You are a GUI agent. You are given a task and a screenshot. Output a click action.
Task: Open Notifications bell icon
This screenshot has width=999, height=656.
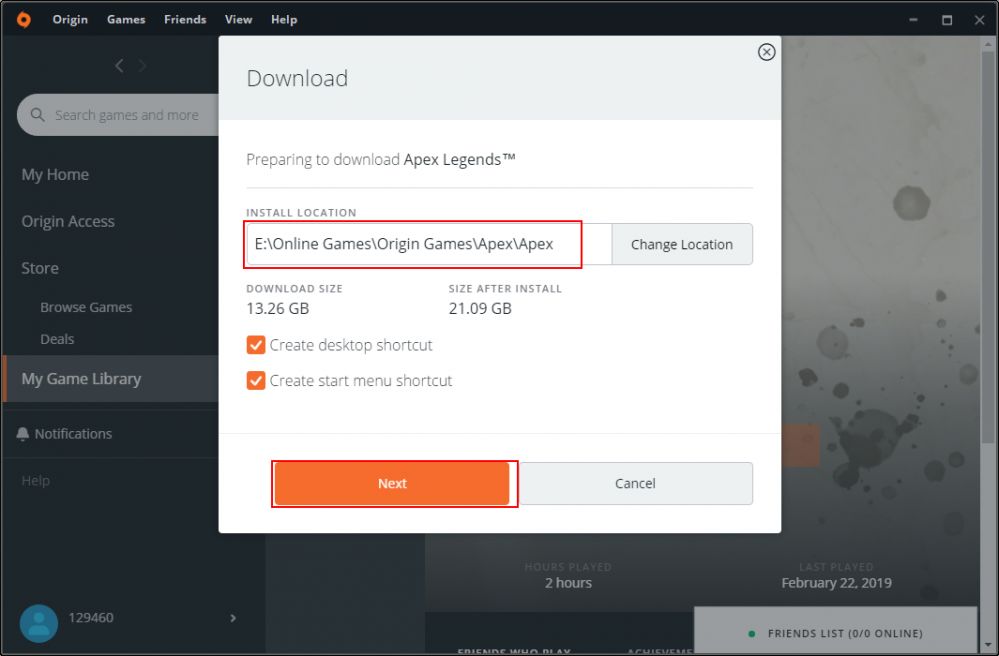22,434
